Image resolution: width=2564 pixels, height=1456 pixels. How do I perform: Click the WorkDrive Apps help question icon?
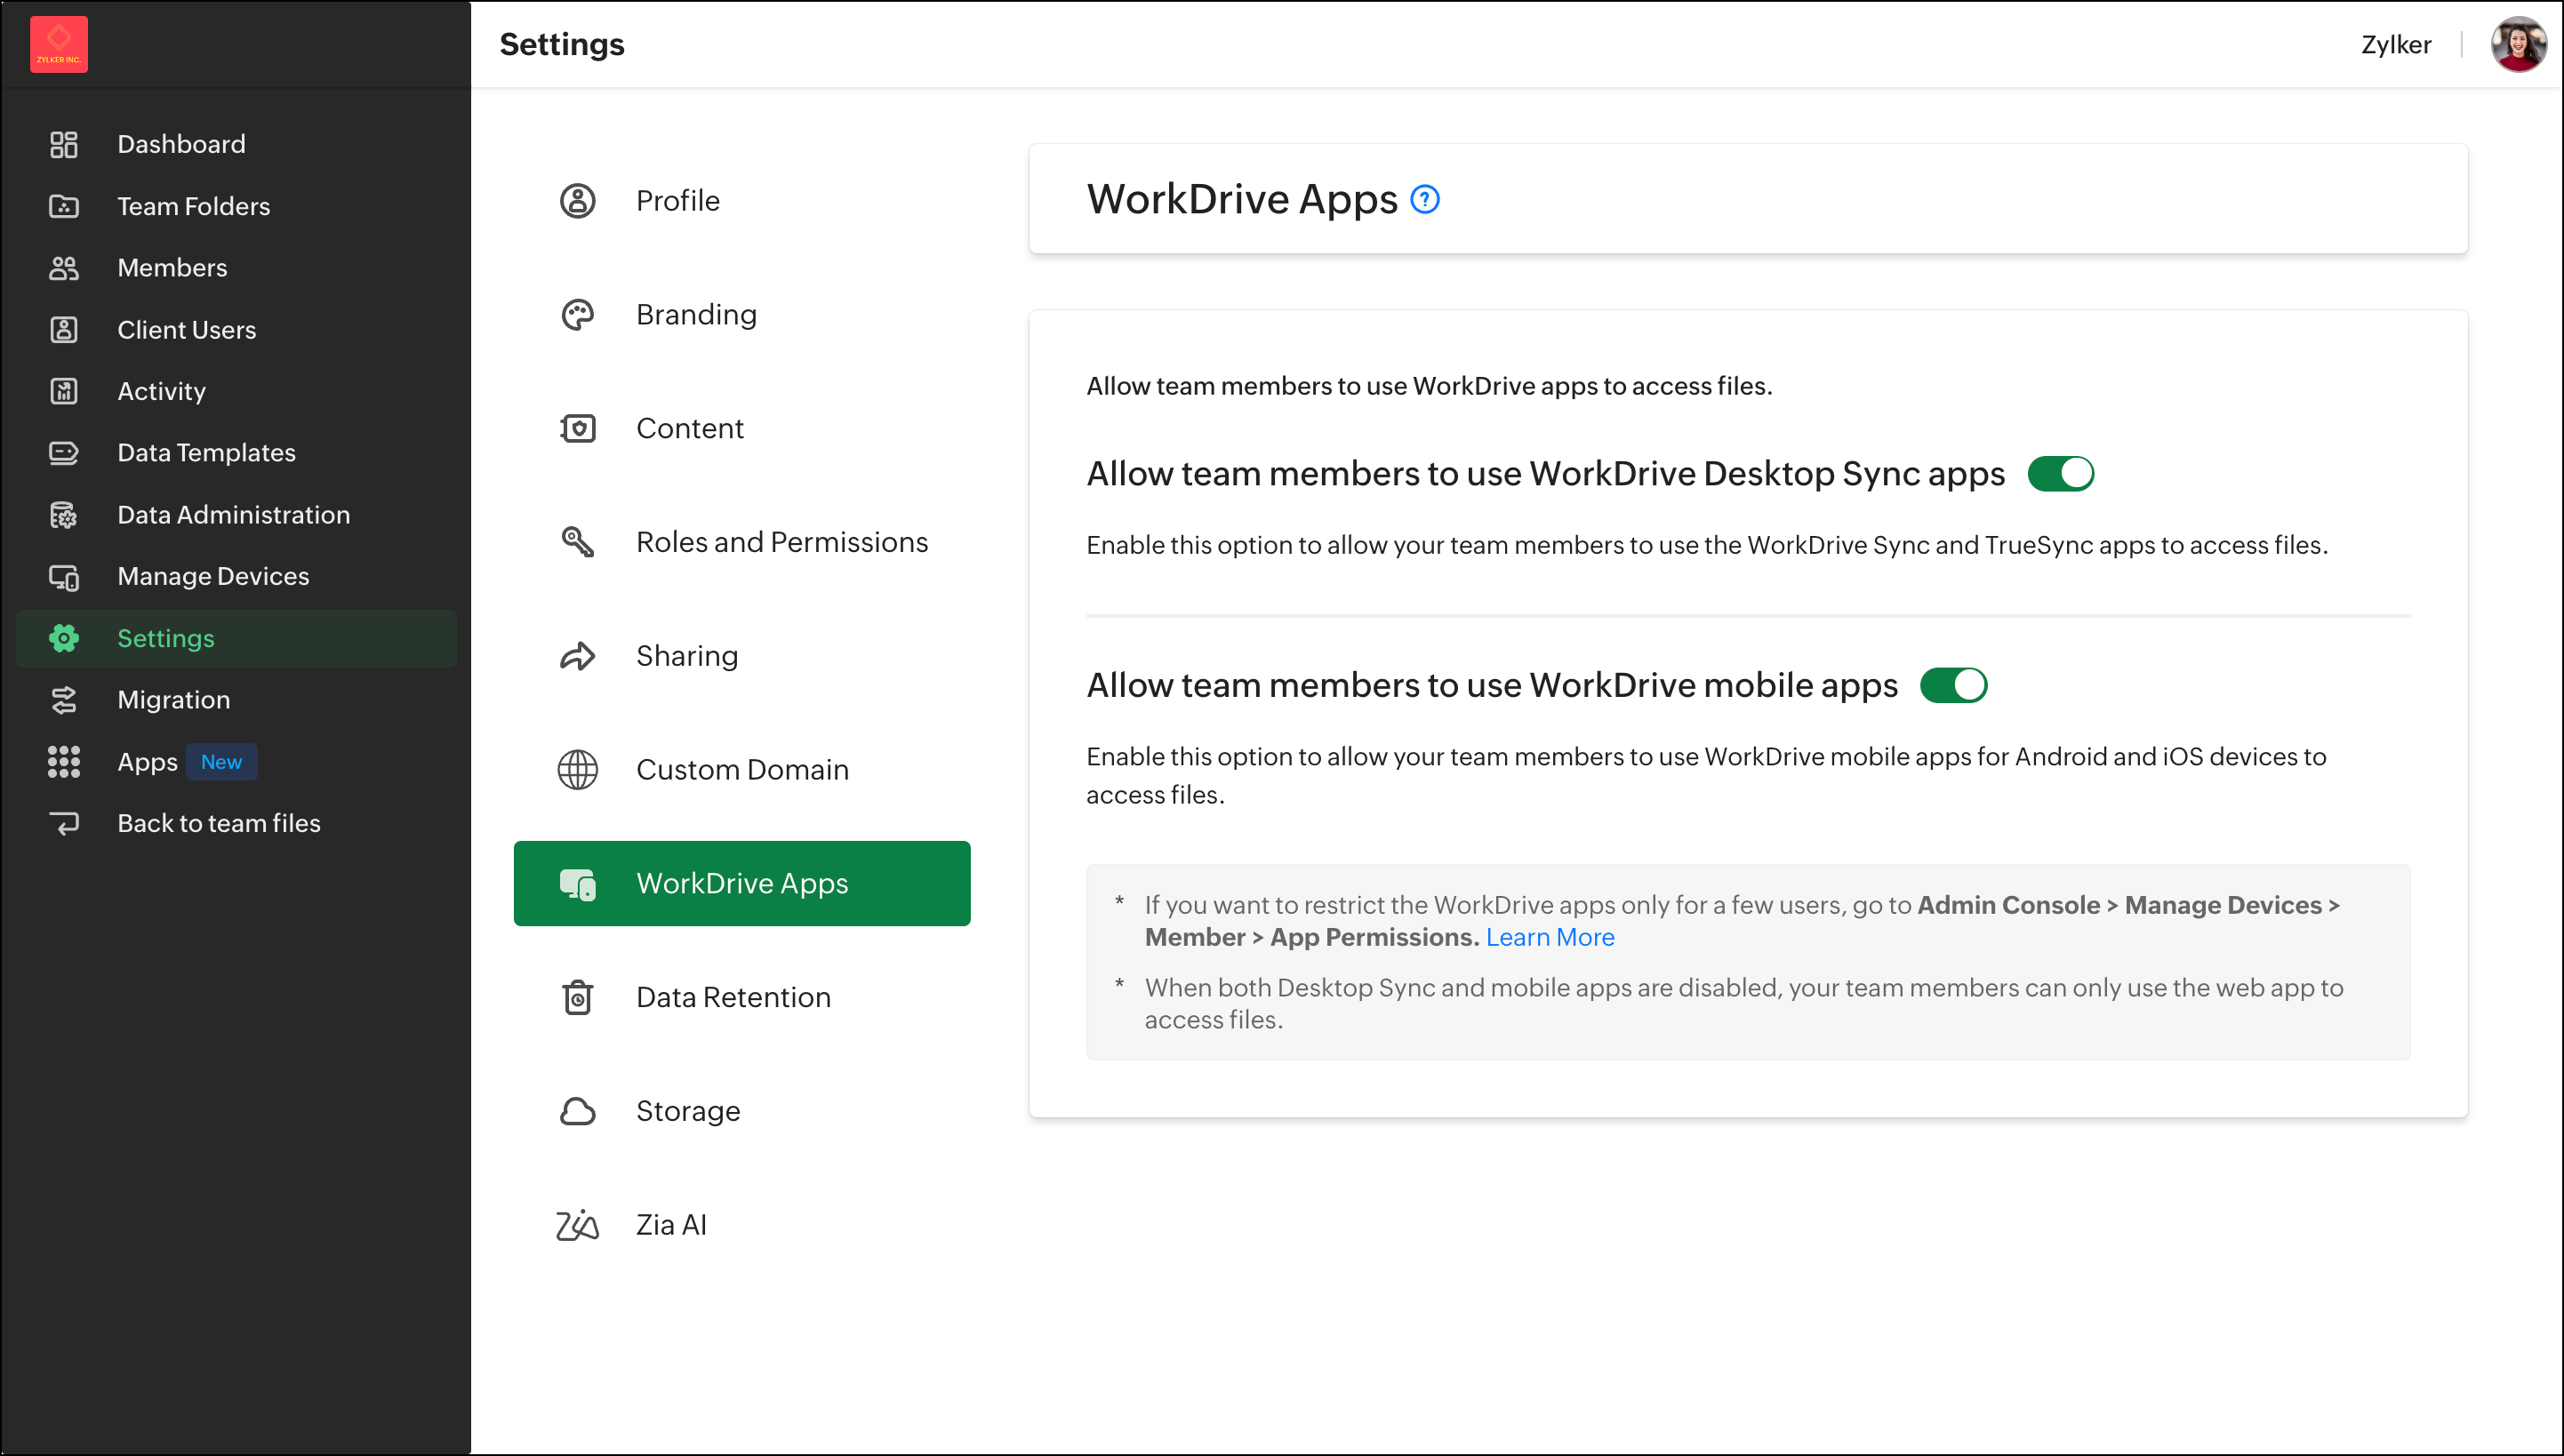[x=1424, y=200]
